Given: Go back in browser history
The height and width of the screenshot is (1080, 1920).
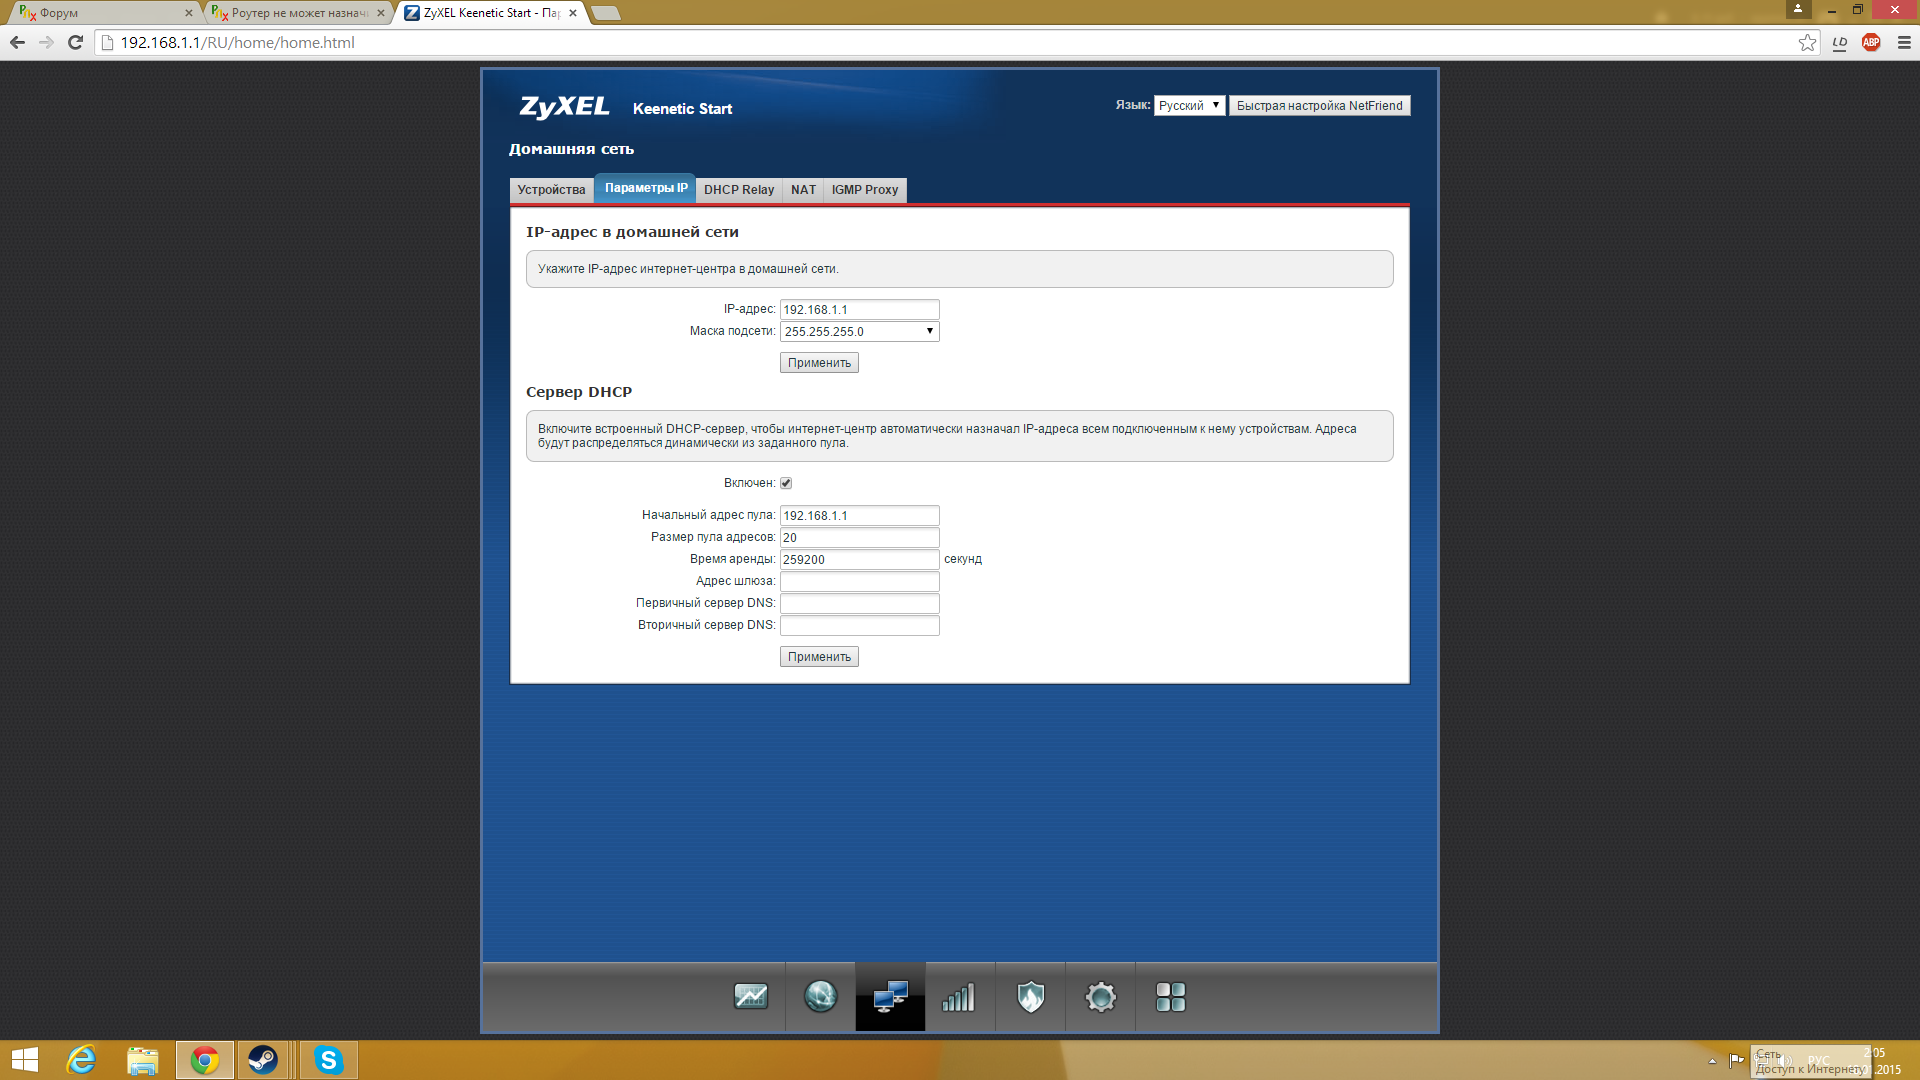Looking at the screenshot, I should (x=17, y=42).
